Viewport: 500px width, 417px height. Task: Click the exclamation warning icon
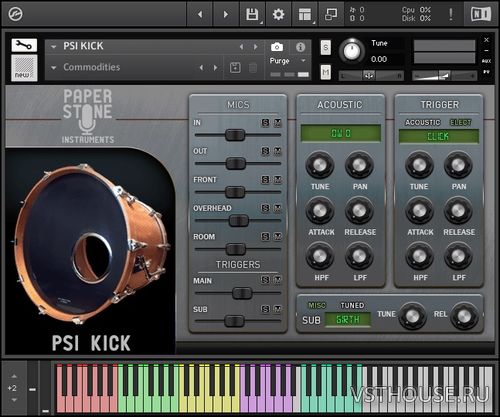click(451, 14)
